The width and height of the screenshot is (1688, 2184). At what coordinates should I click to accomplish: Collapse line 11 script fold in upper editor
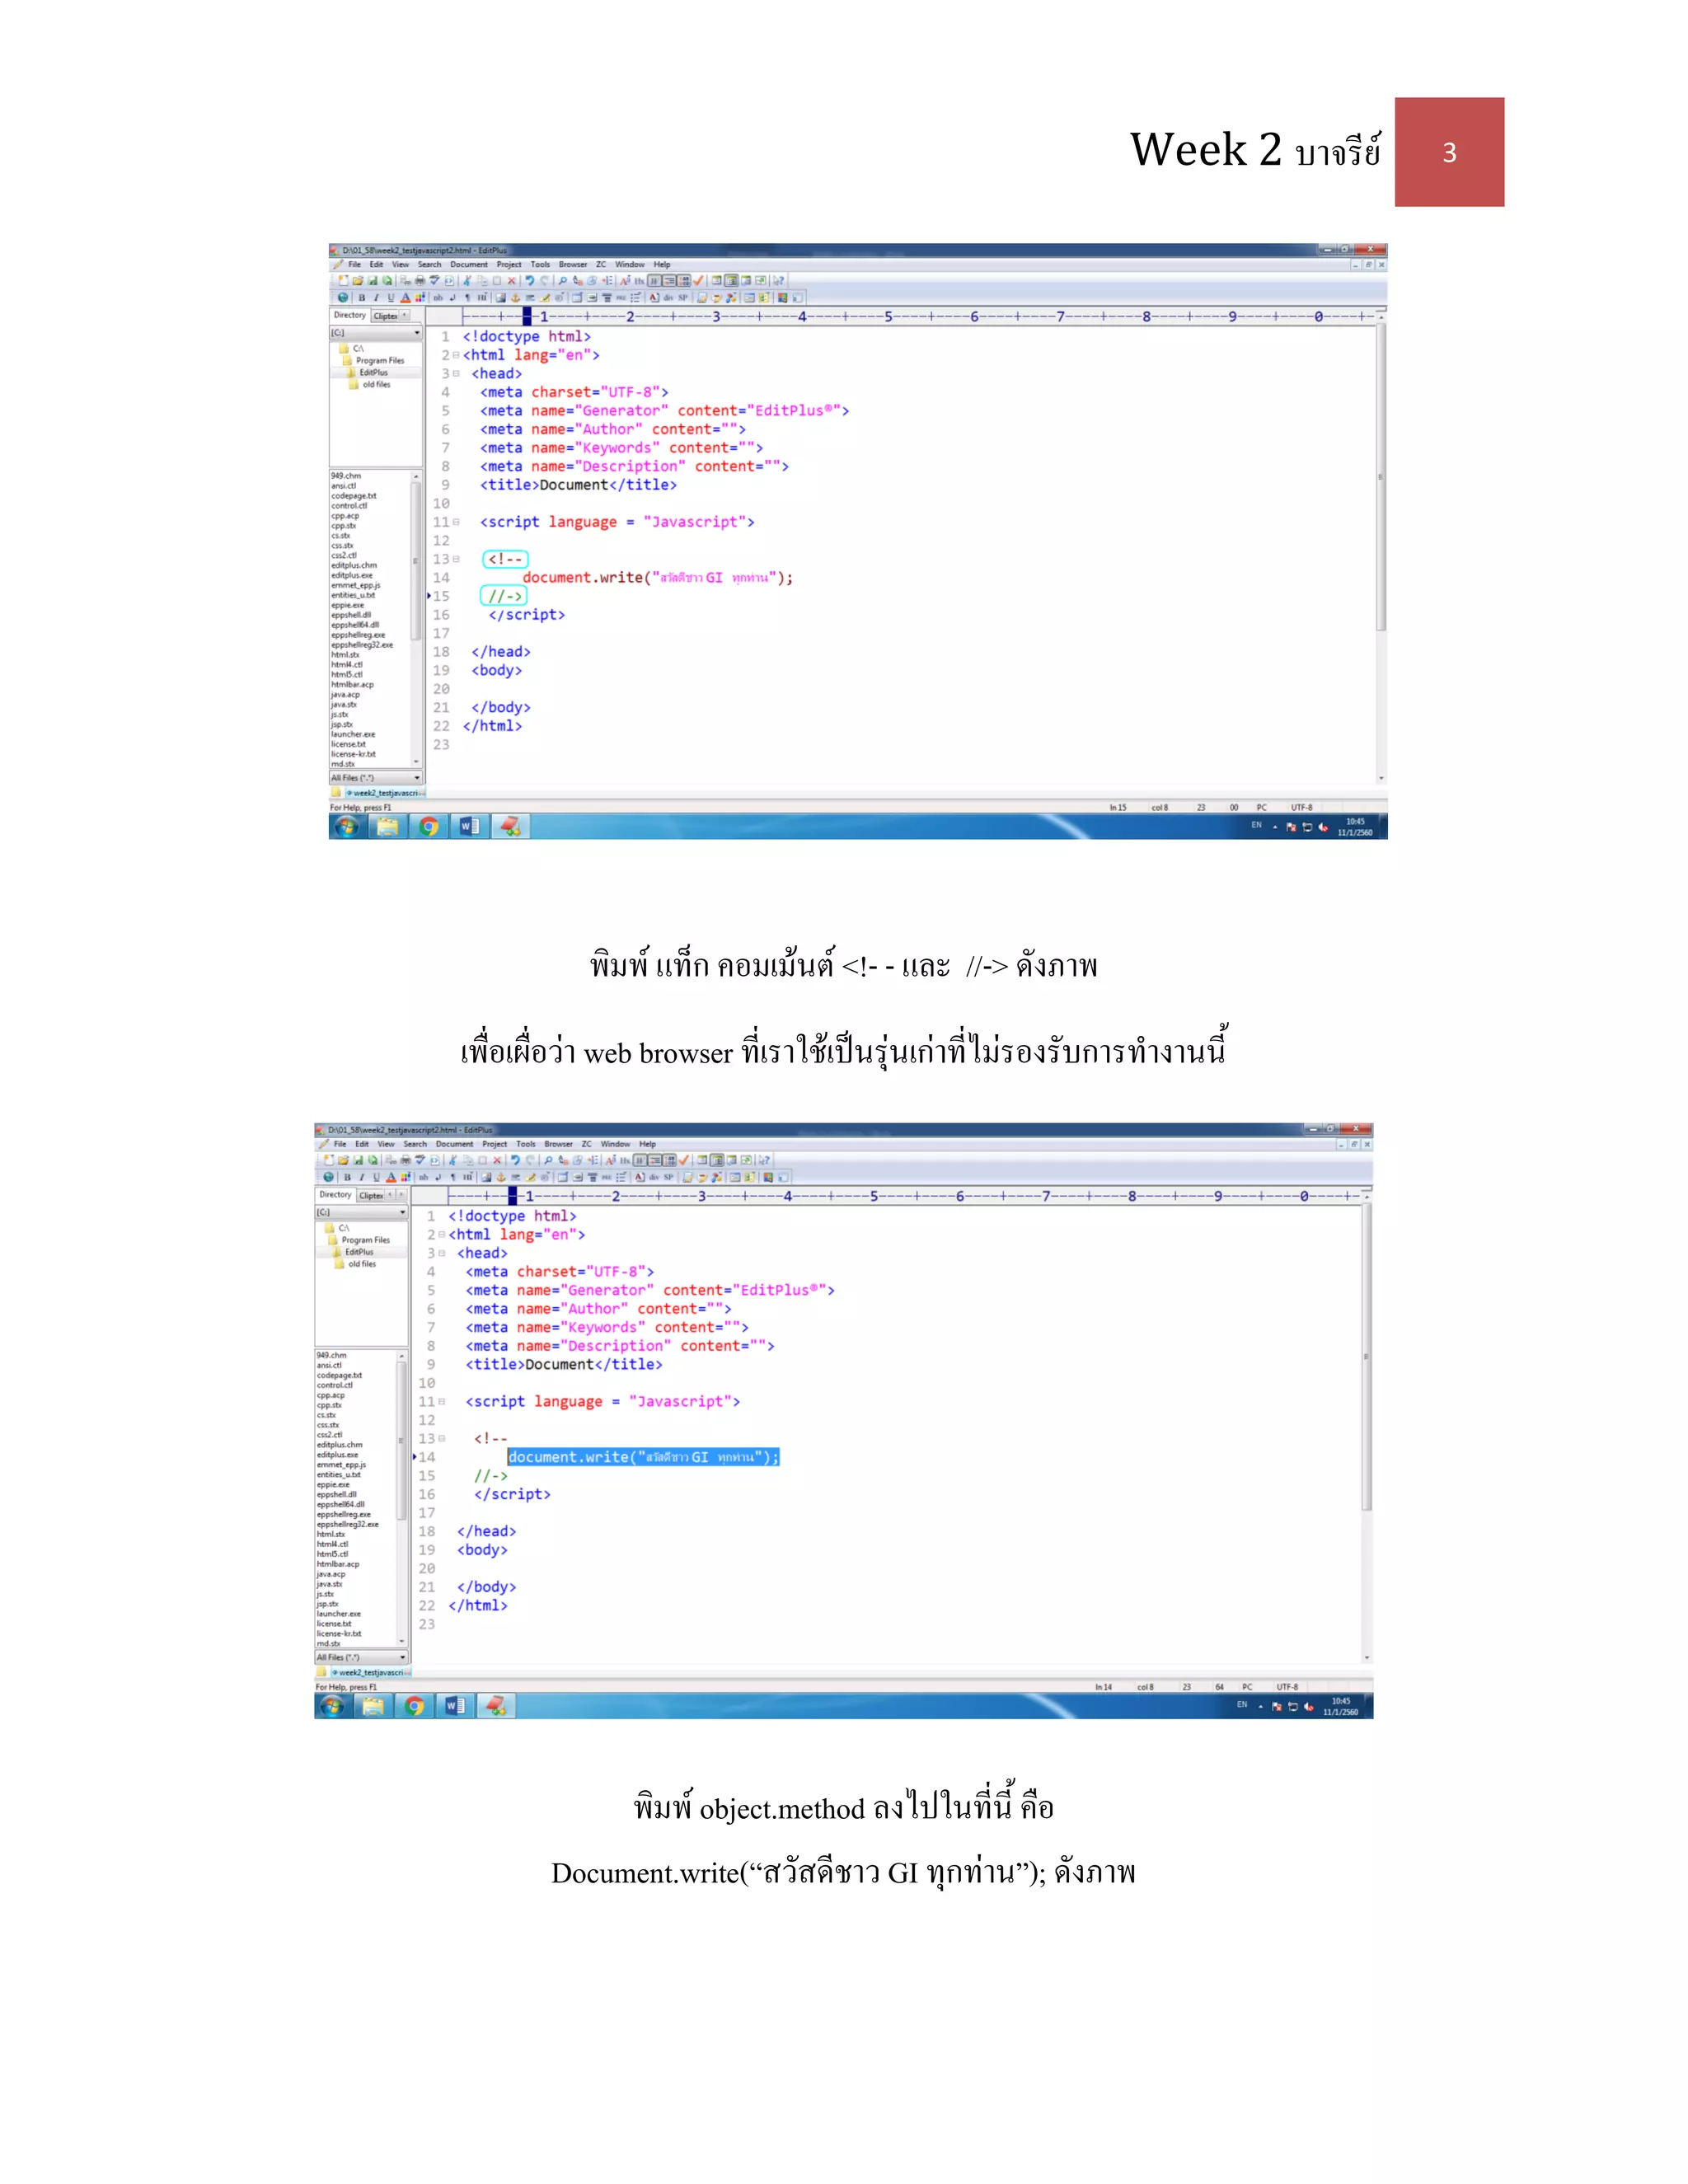click(456, 522)
